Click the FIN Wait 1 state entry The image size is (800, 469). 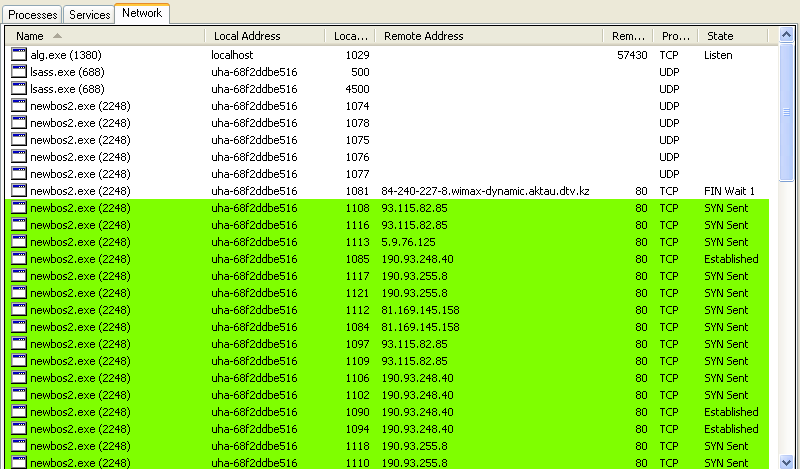tap(729, 191)
